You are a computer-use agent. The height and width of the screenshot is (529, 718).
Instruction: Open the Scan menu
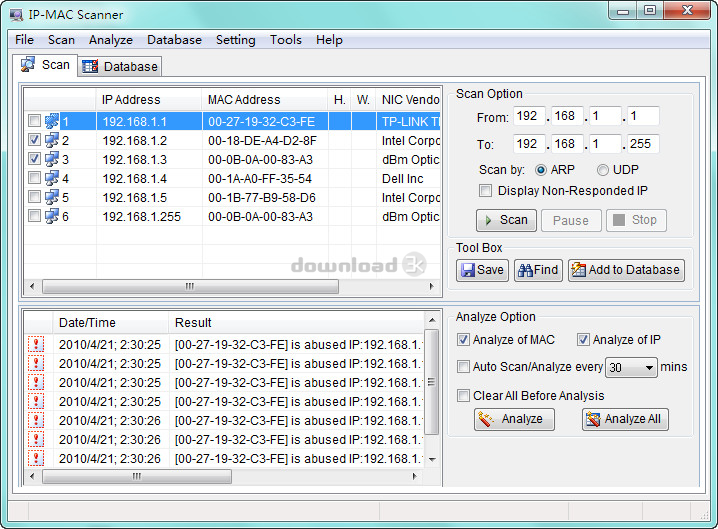tap(61, 40)
